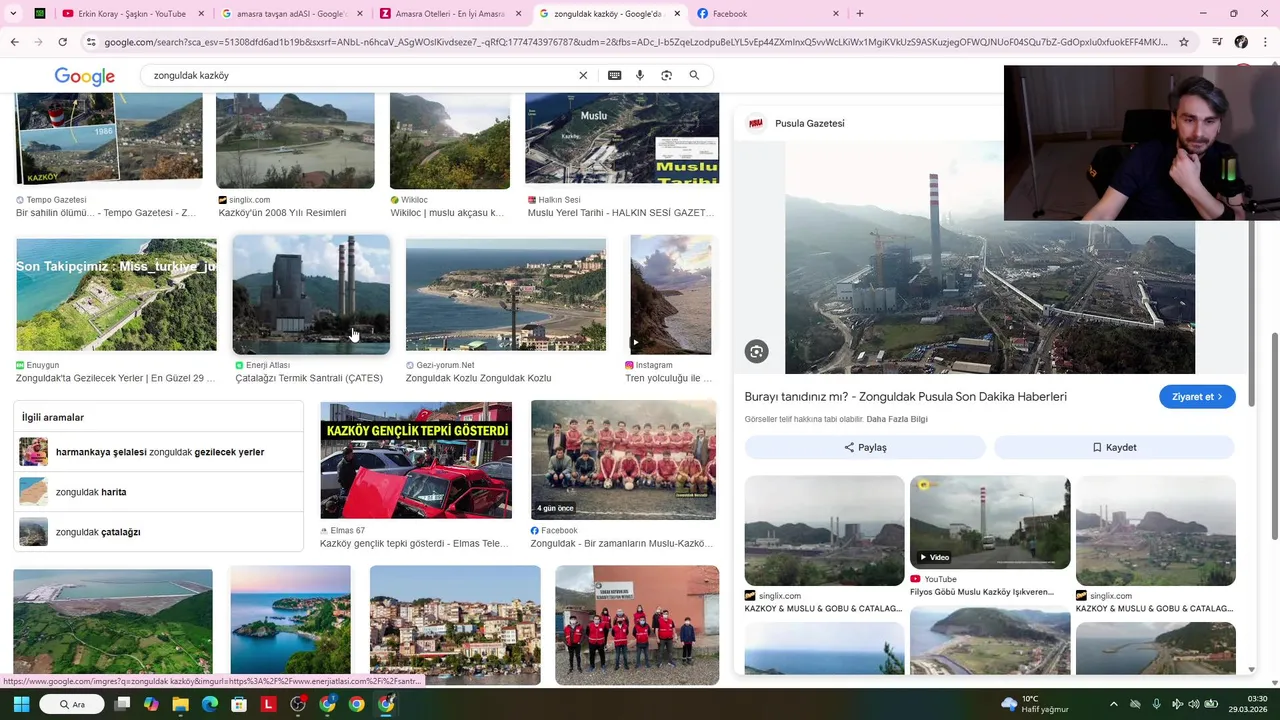
Task: Open Muslu Yerel Tarihi Halkın Sesi result
Action: 620,213
